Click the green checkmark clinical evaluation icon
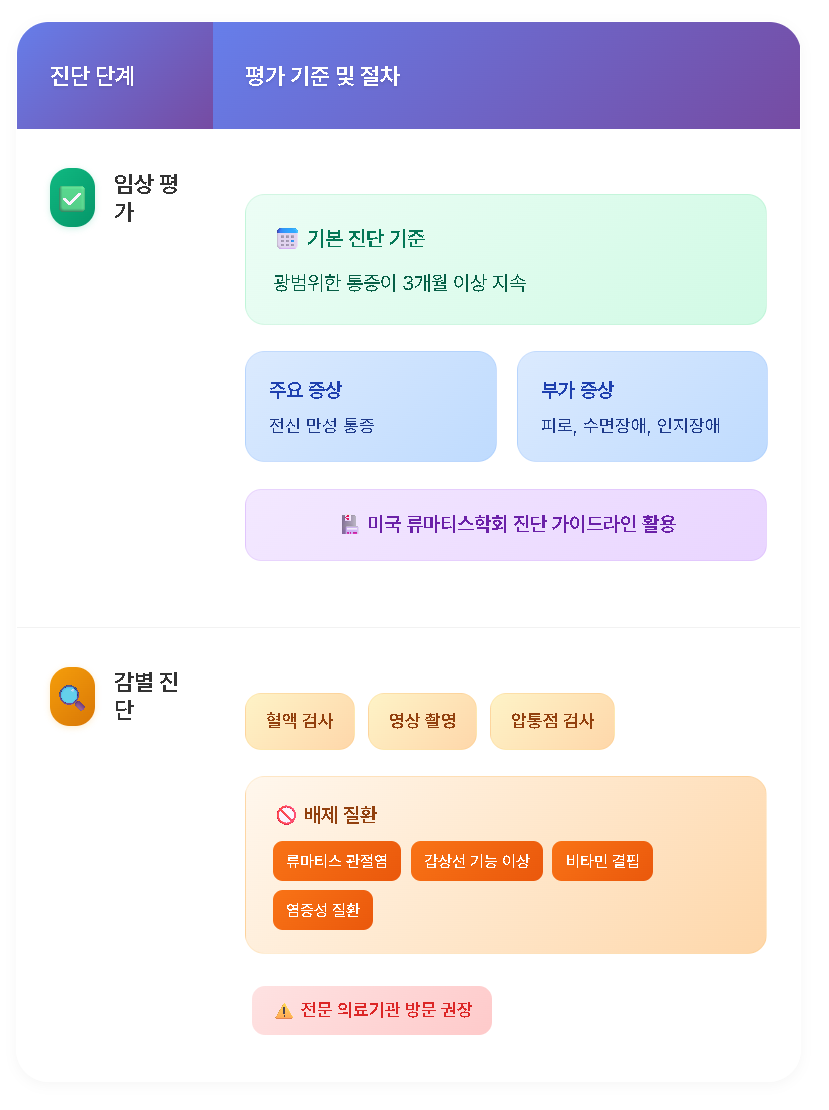Screen dimensions: 829x1110 pyautogui.click(x=72, y=198)
